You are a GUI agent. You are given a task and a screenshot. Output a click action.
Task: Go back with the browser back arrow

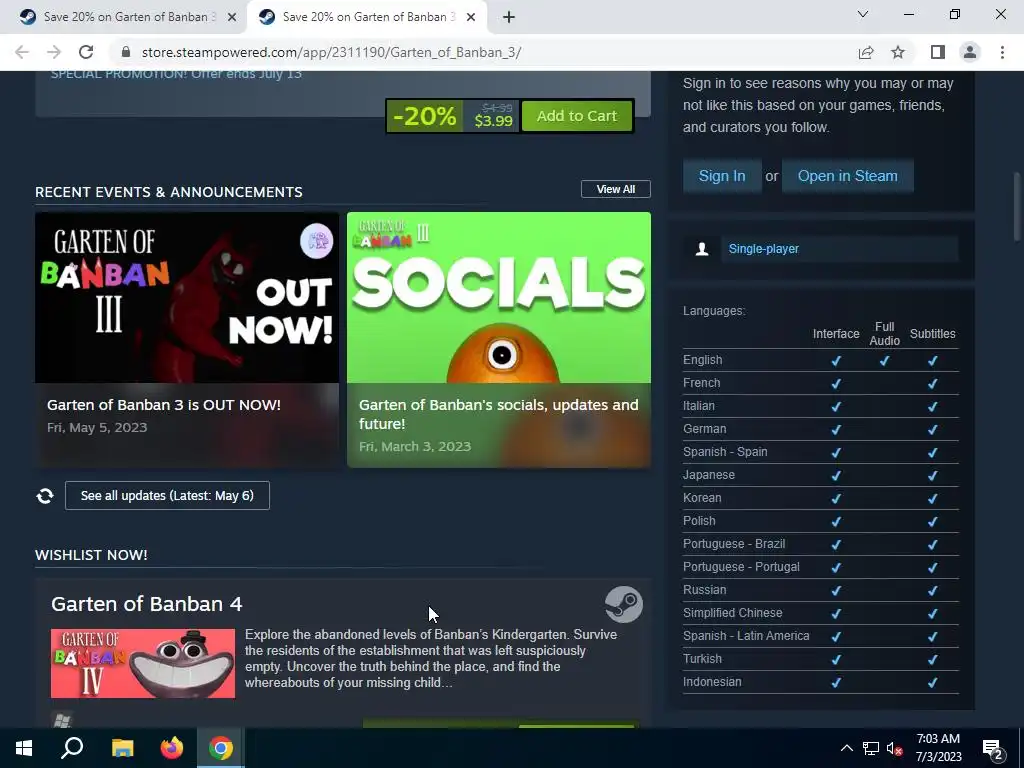[22, 52]
